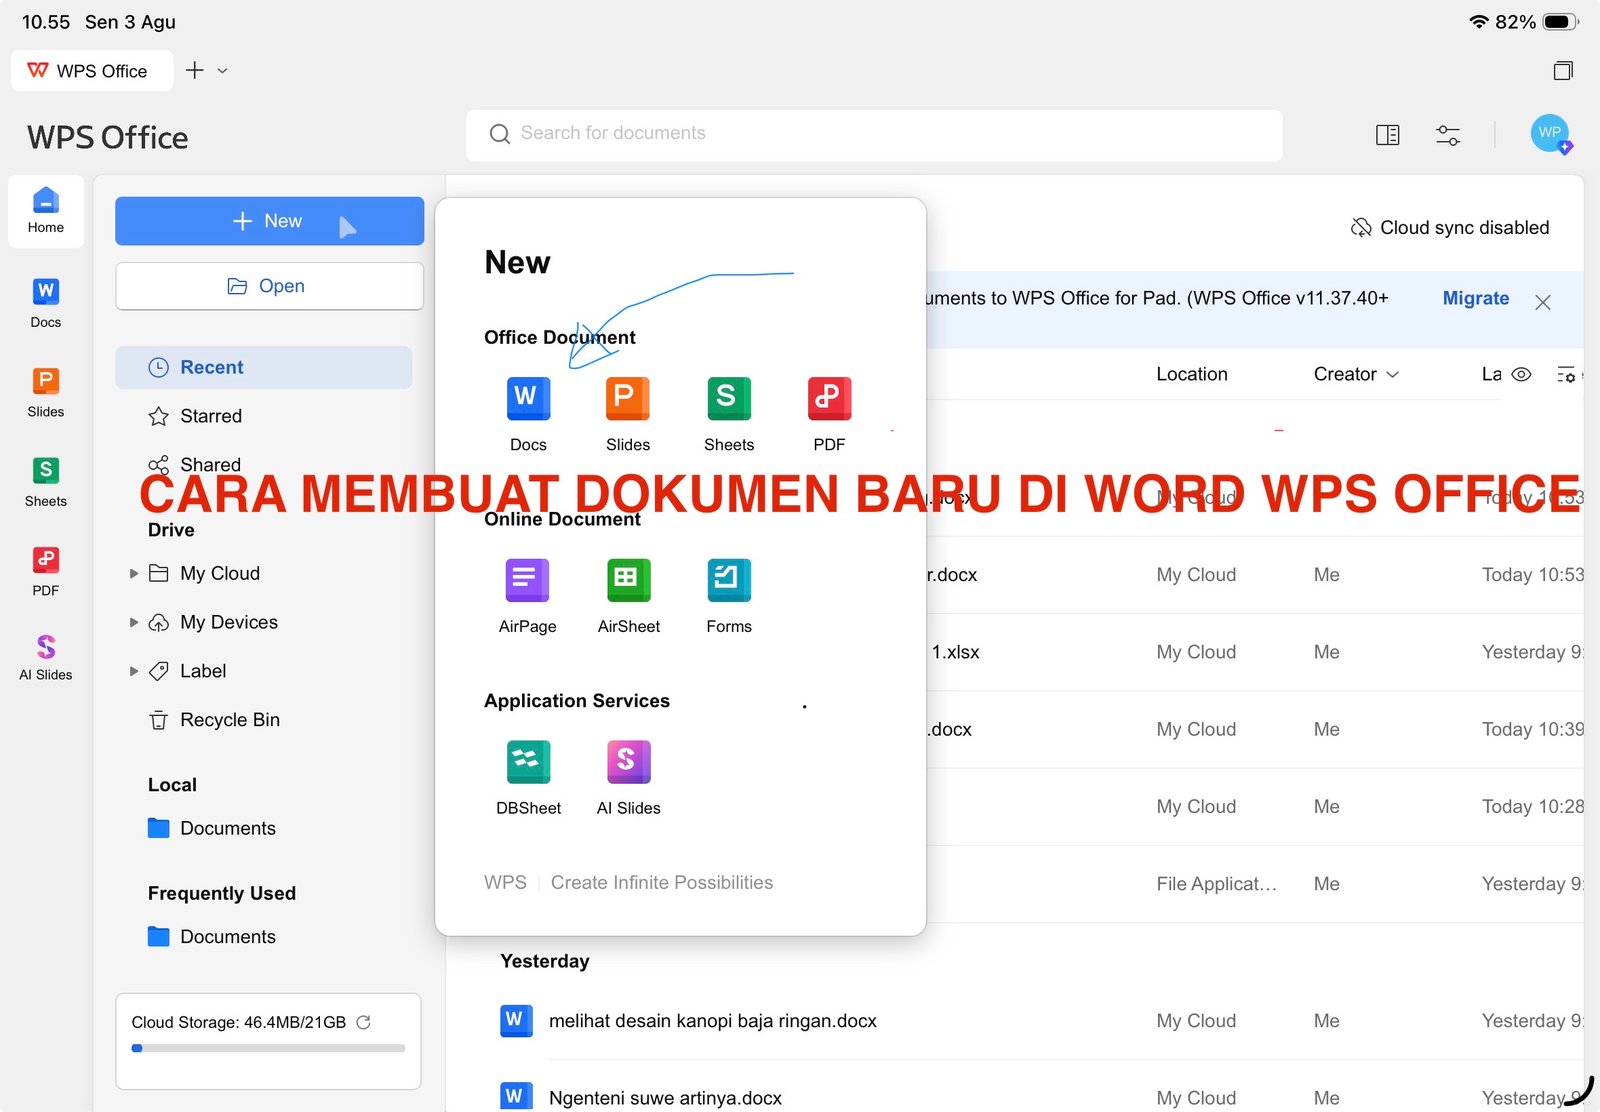The height and width of the screenshot is (1112, 1600).
Task: Click the Cloud sync disabled label
Action: (x=1464, y=228)
